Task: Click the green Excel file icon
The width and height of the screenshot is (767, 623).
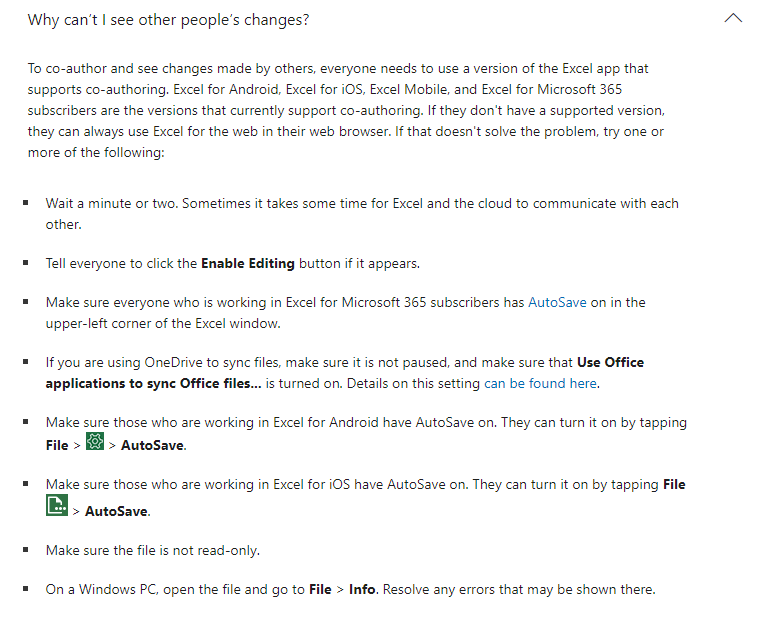Action: tap(57, 505)
